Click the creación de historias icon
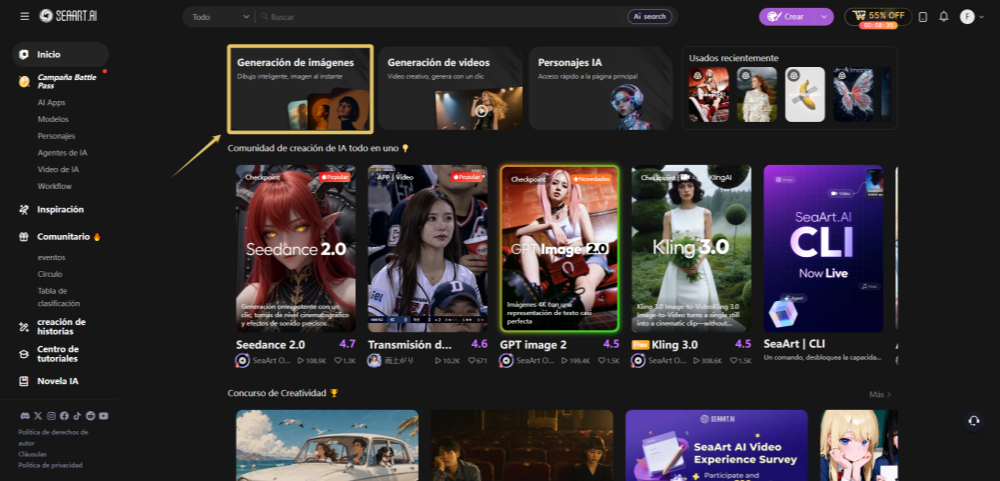Image resolution: width=1000 pixels, height=481 pixels. (x=24, y=327)
